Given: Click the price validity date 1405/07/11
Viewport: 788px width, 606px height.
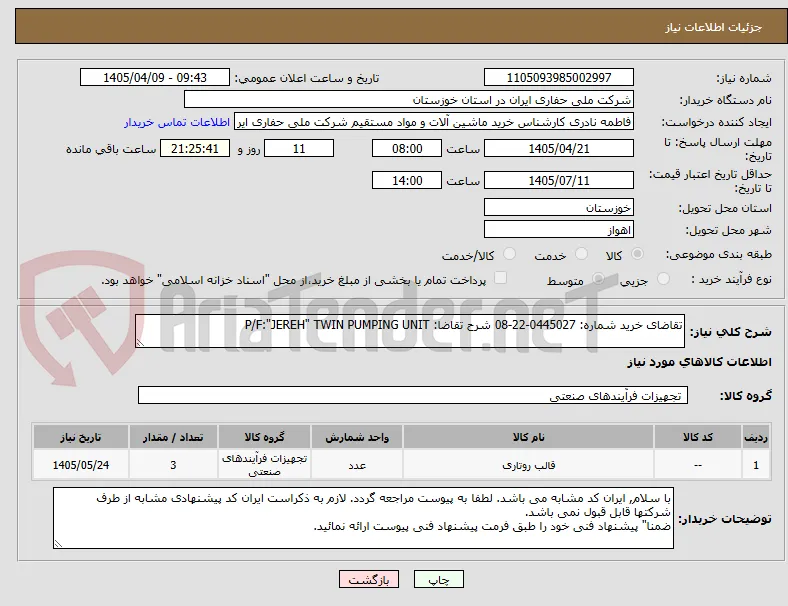Looking at the screenshot, I should [x=559, y=180].
